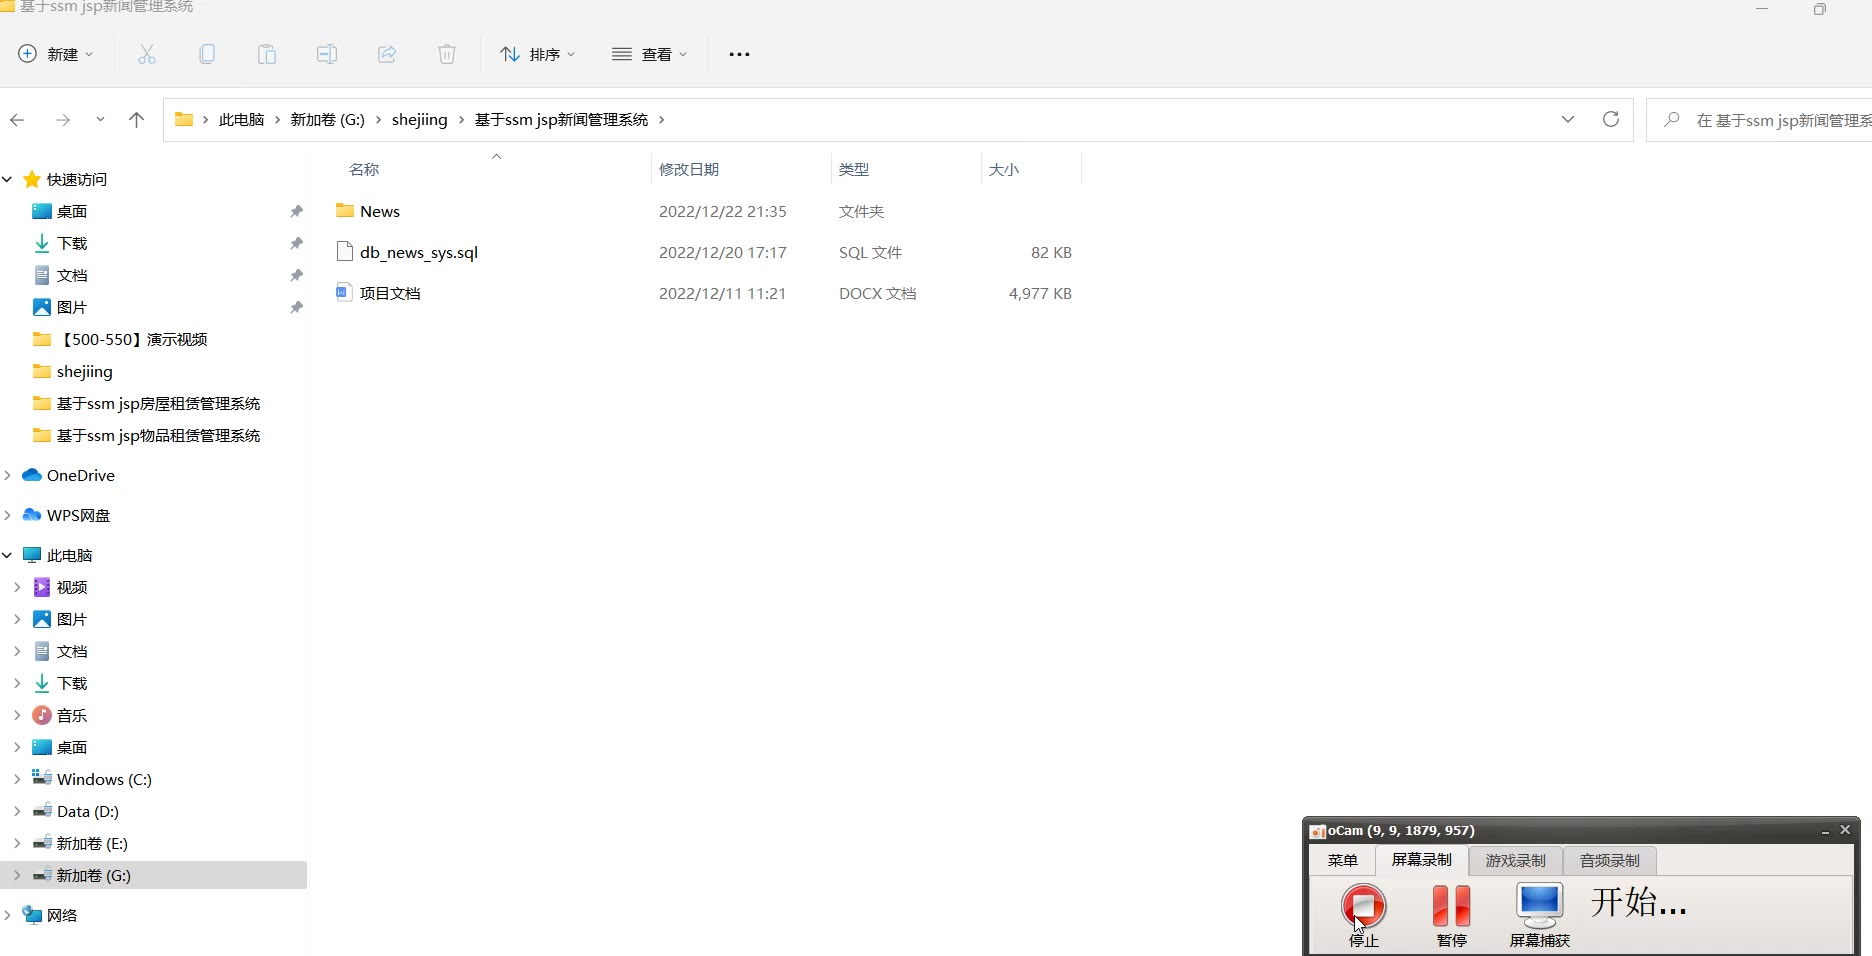Refresh the current folder
Screen dimensions: 1872x956
[x=1611, y=119]
